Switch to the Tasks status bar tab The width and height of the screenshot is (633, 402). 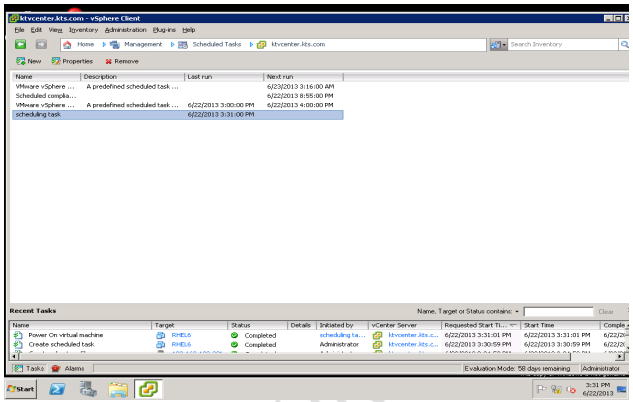pos(29,368)
